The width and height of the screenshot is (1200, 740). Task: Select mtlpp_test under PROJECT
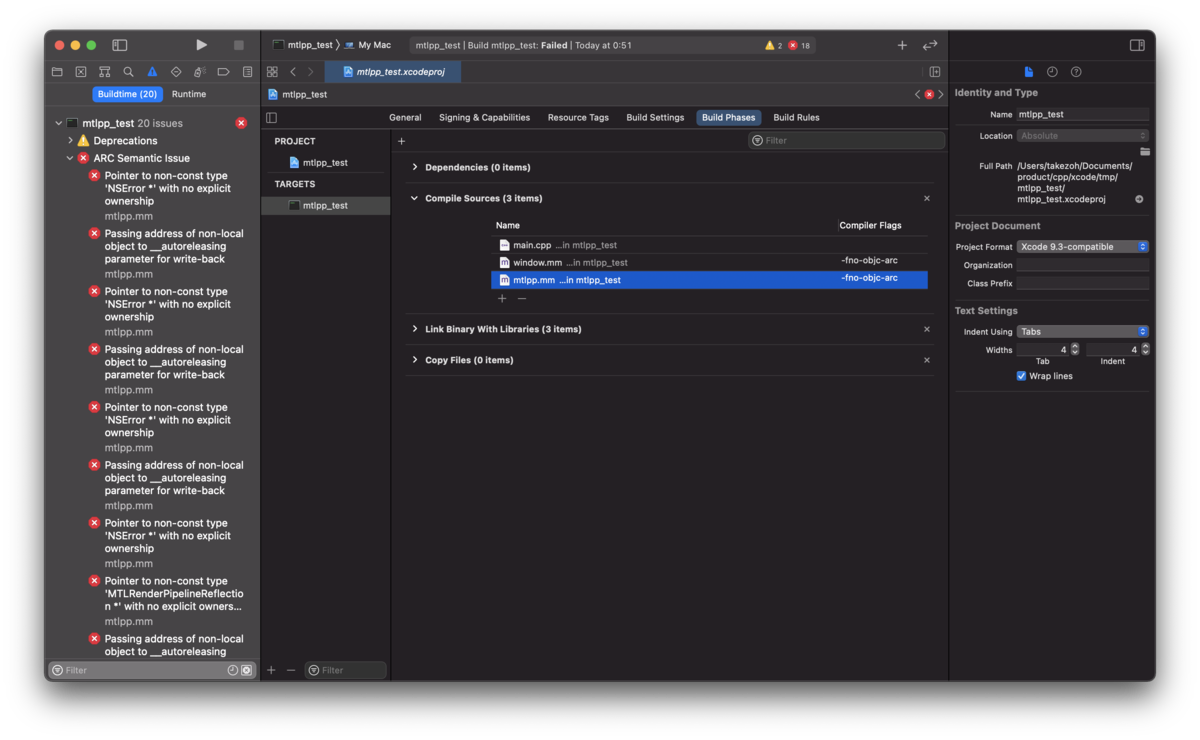[x=325, y=162]
